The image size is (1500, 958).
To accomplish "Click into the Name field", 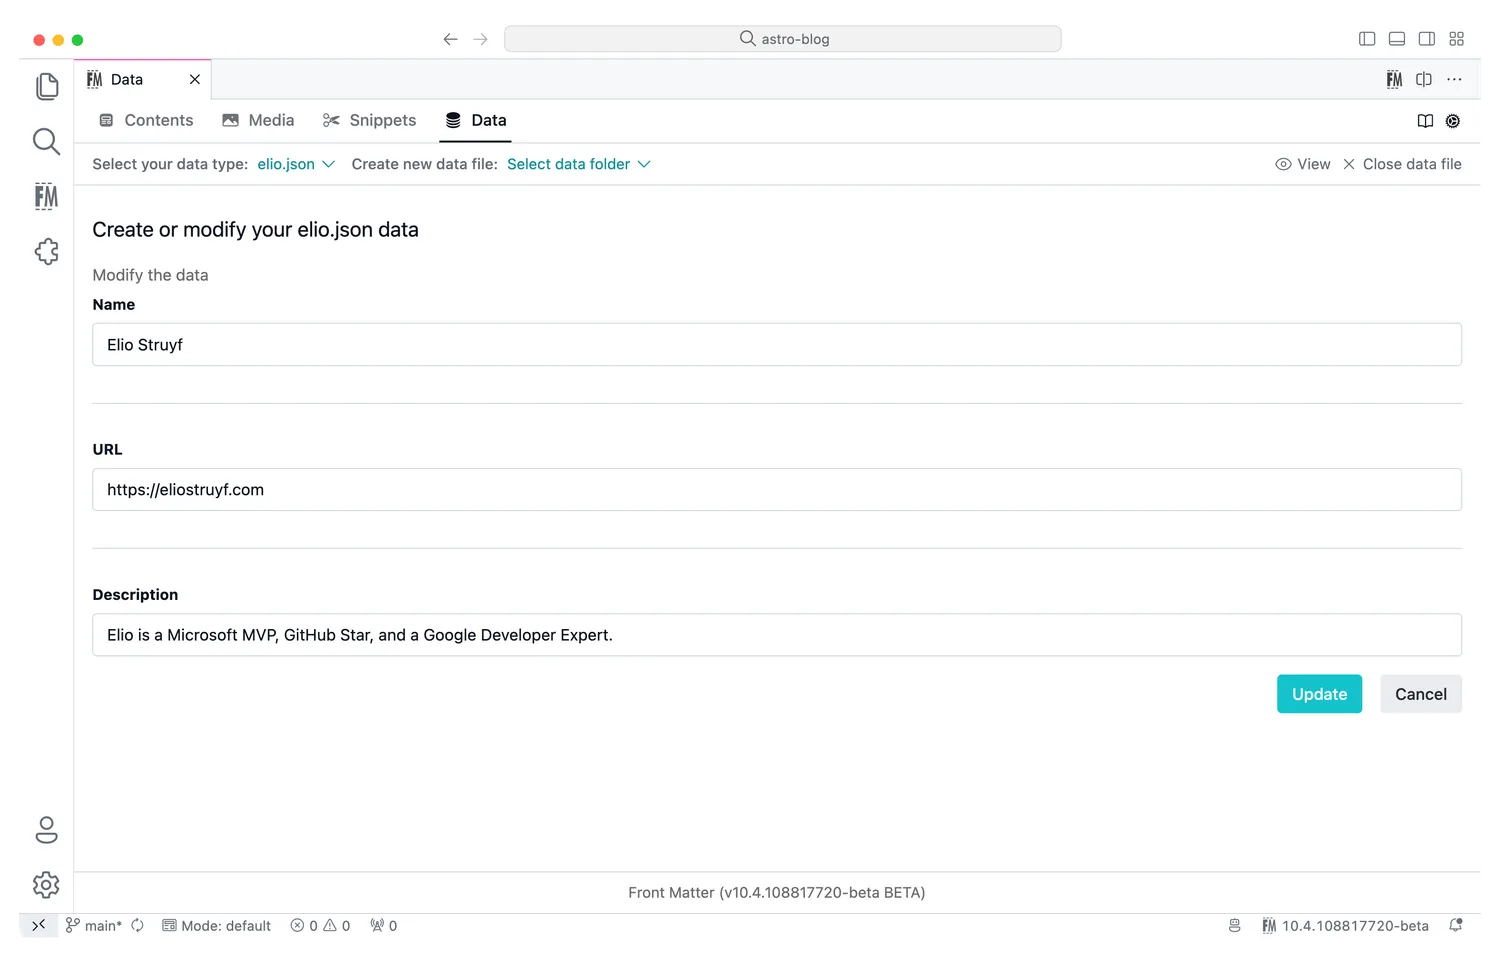I will point(777,344).
